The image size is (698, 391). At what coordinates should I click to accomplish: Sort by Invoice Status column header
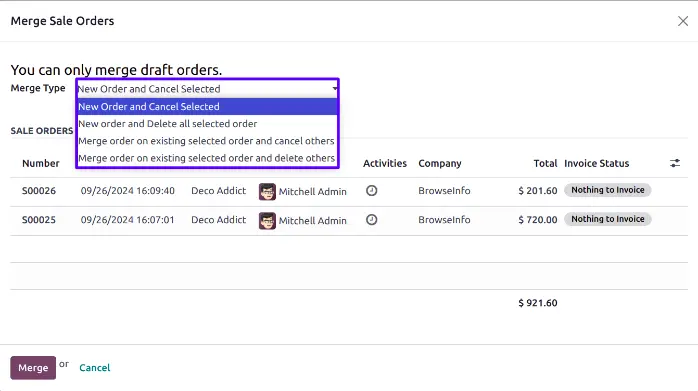(x=597, y=163)
